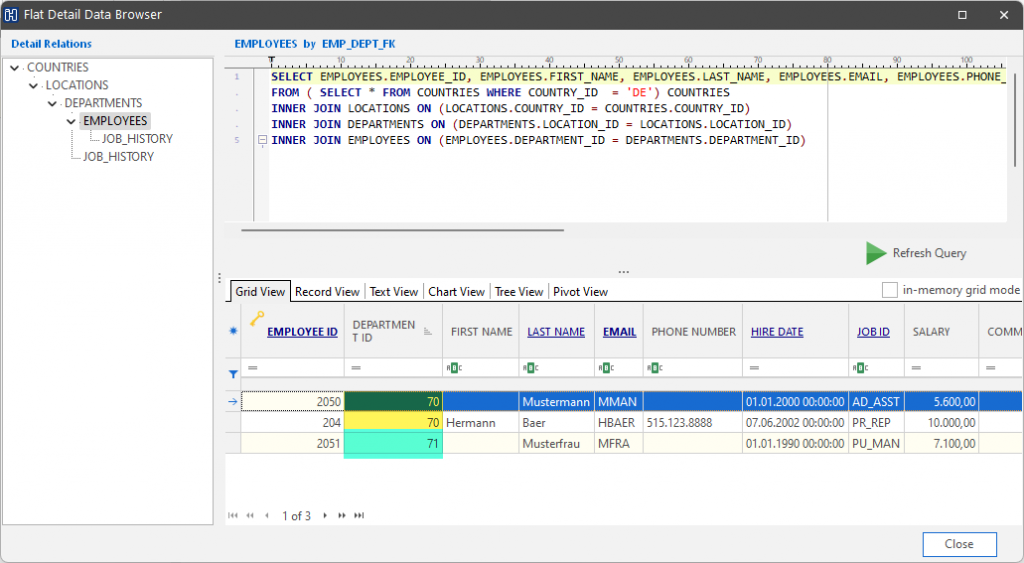
Task: Sort by the JOB ID column header
Action: point(873,332)
